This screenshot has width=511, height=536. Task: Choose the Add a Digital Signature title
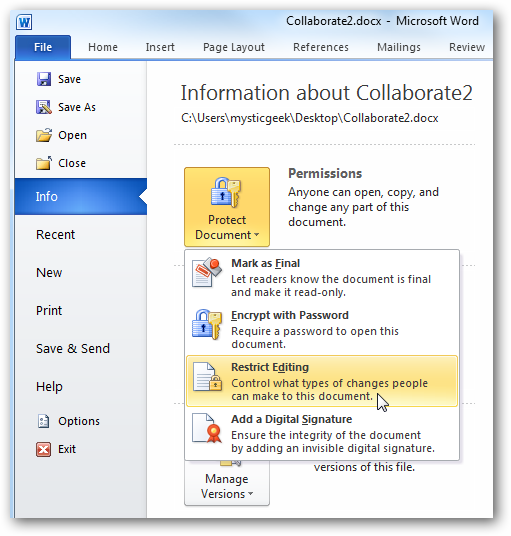(x=292, y=419)
